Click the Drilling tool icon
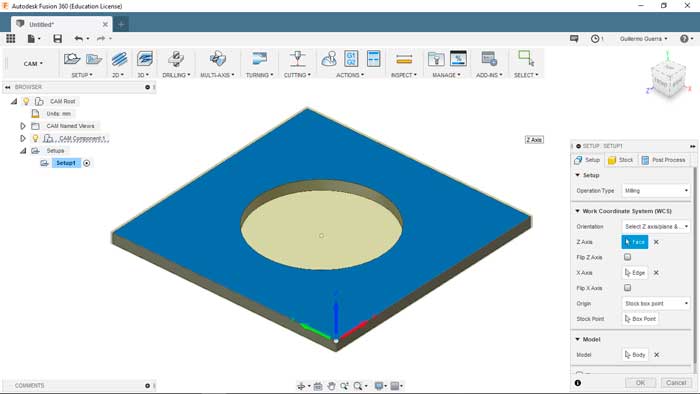The width and height of the screenshot is (700, 394). (x=176, y=59)
